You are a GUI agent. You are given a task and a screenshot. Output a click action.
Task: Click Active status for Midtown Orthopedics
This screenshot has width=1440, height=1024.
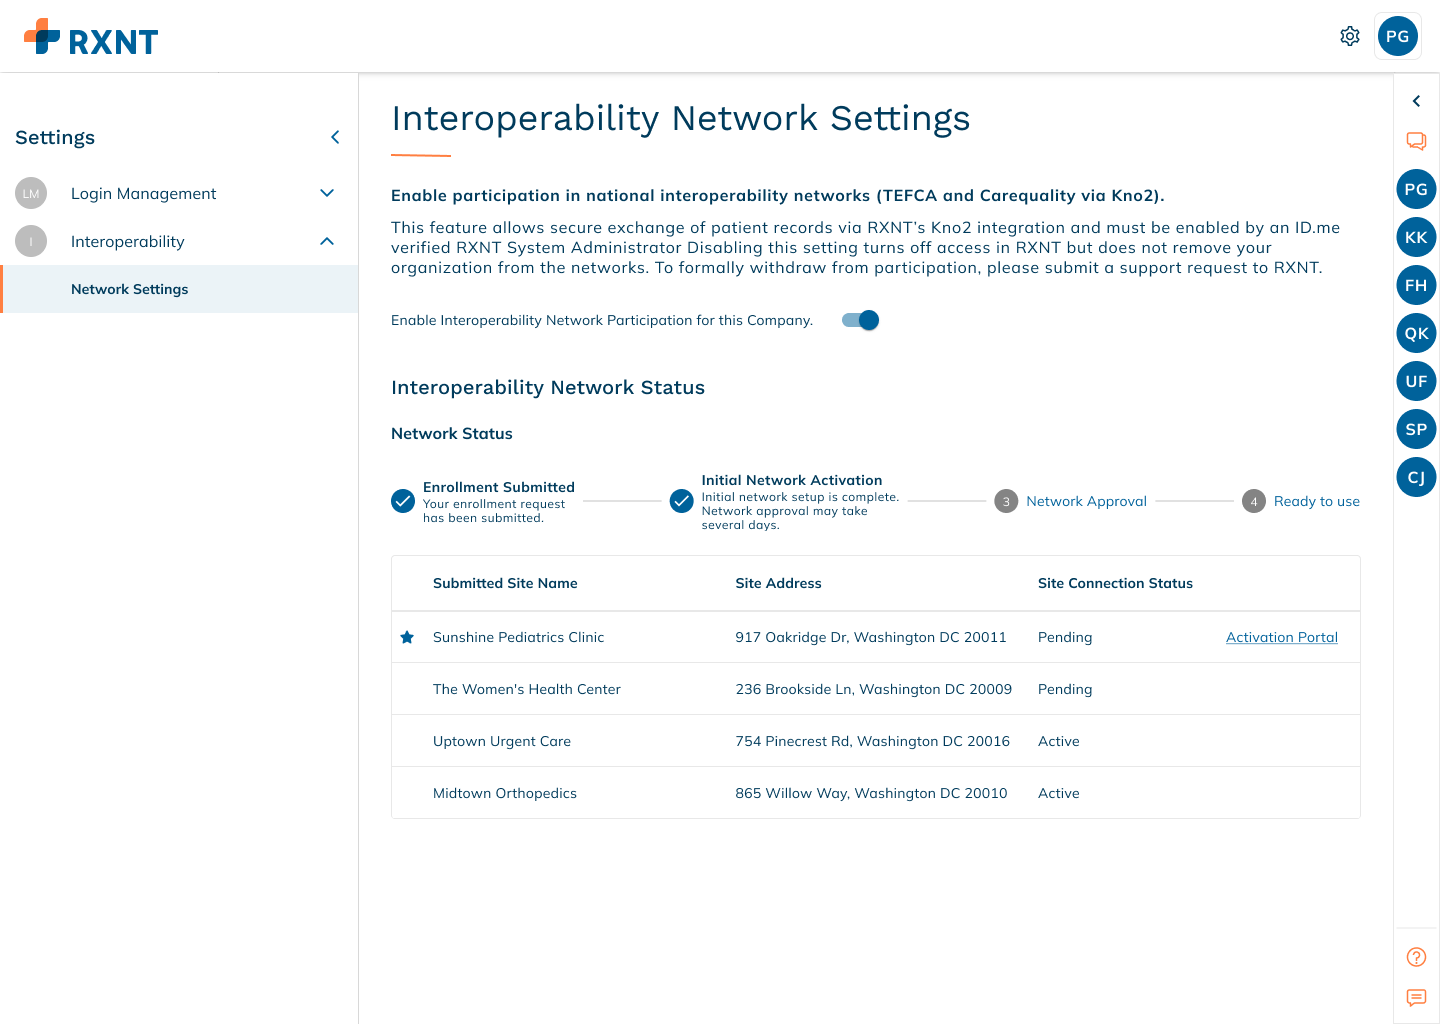[x=1059, y=793]
